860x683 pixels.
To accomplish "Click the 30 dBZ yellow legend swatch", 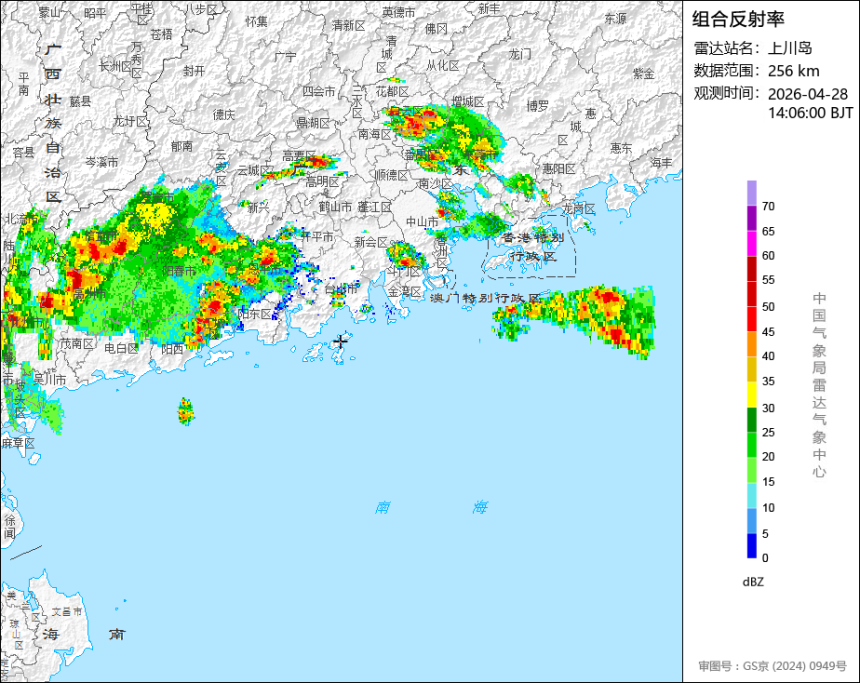I will tap(751, 394).
